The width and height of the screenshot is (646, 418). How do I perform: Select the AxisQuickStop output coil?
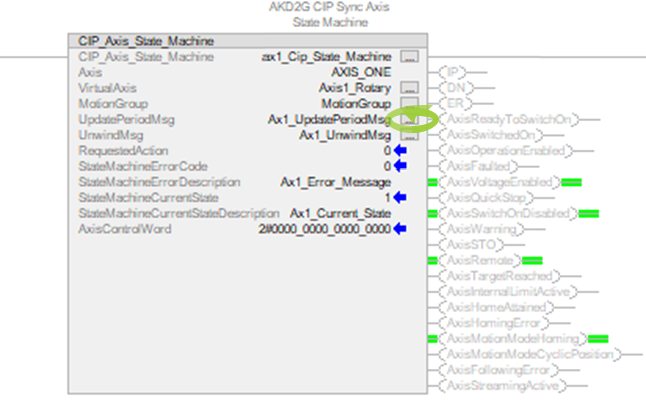[486, 198]
